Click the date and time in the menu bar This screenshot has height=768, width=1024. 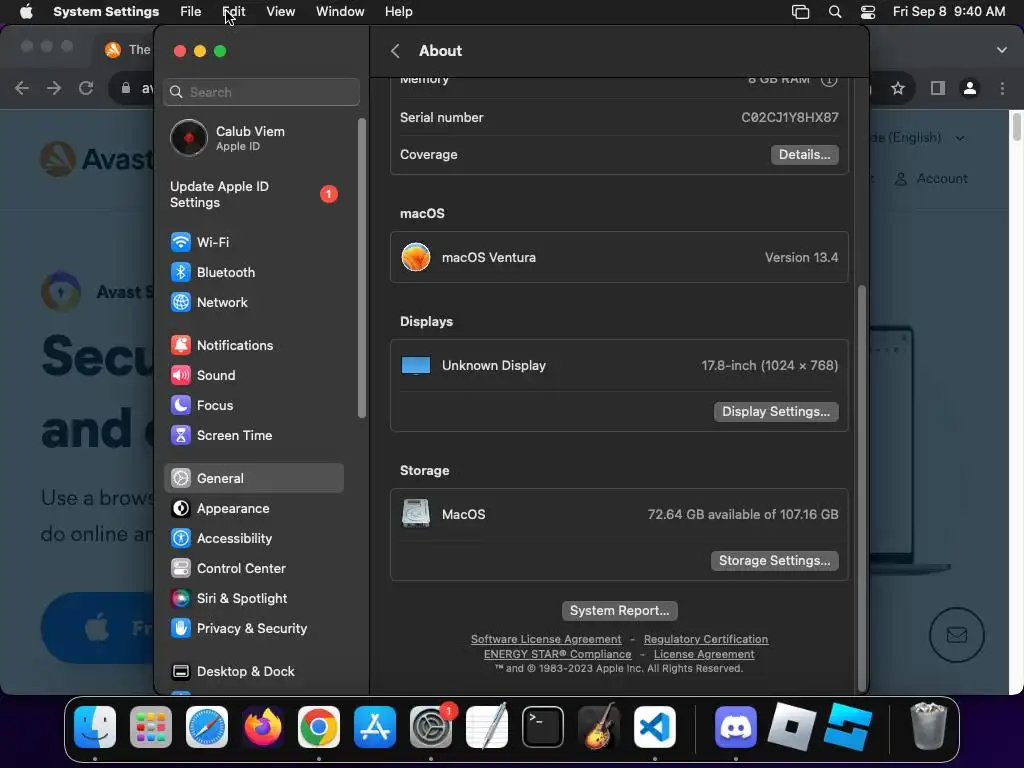[x=949, y=12]
